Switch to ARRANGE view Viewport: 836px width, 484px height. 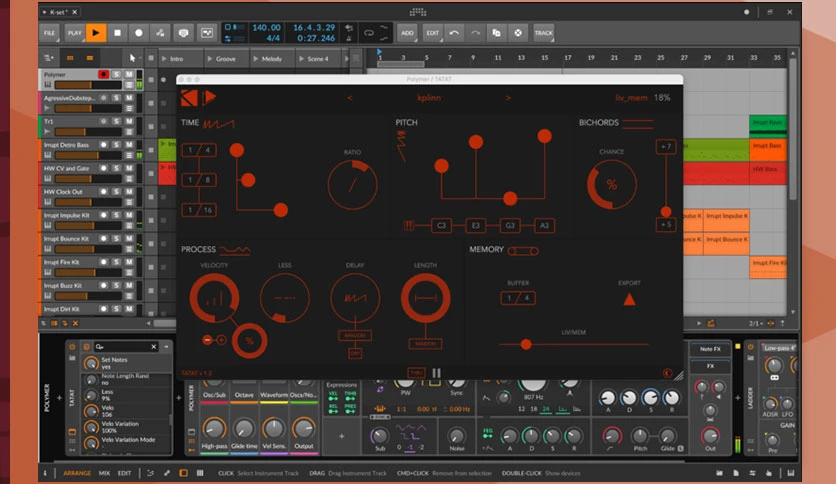pos(77,473)
